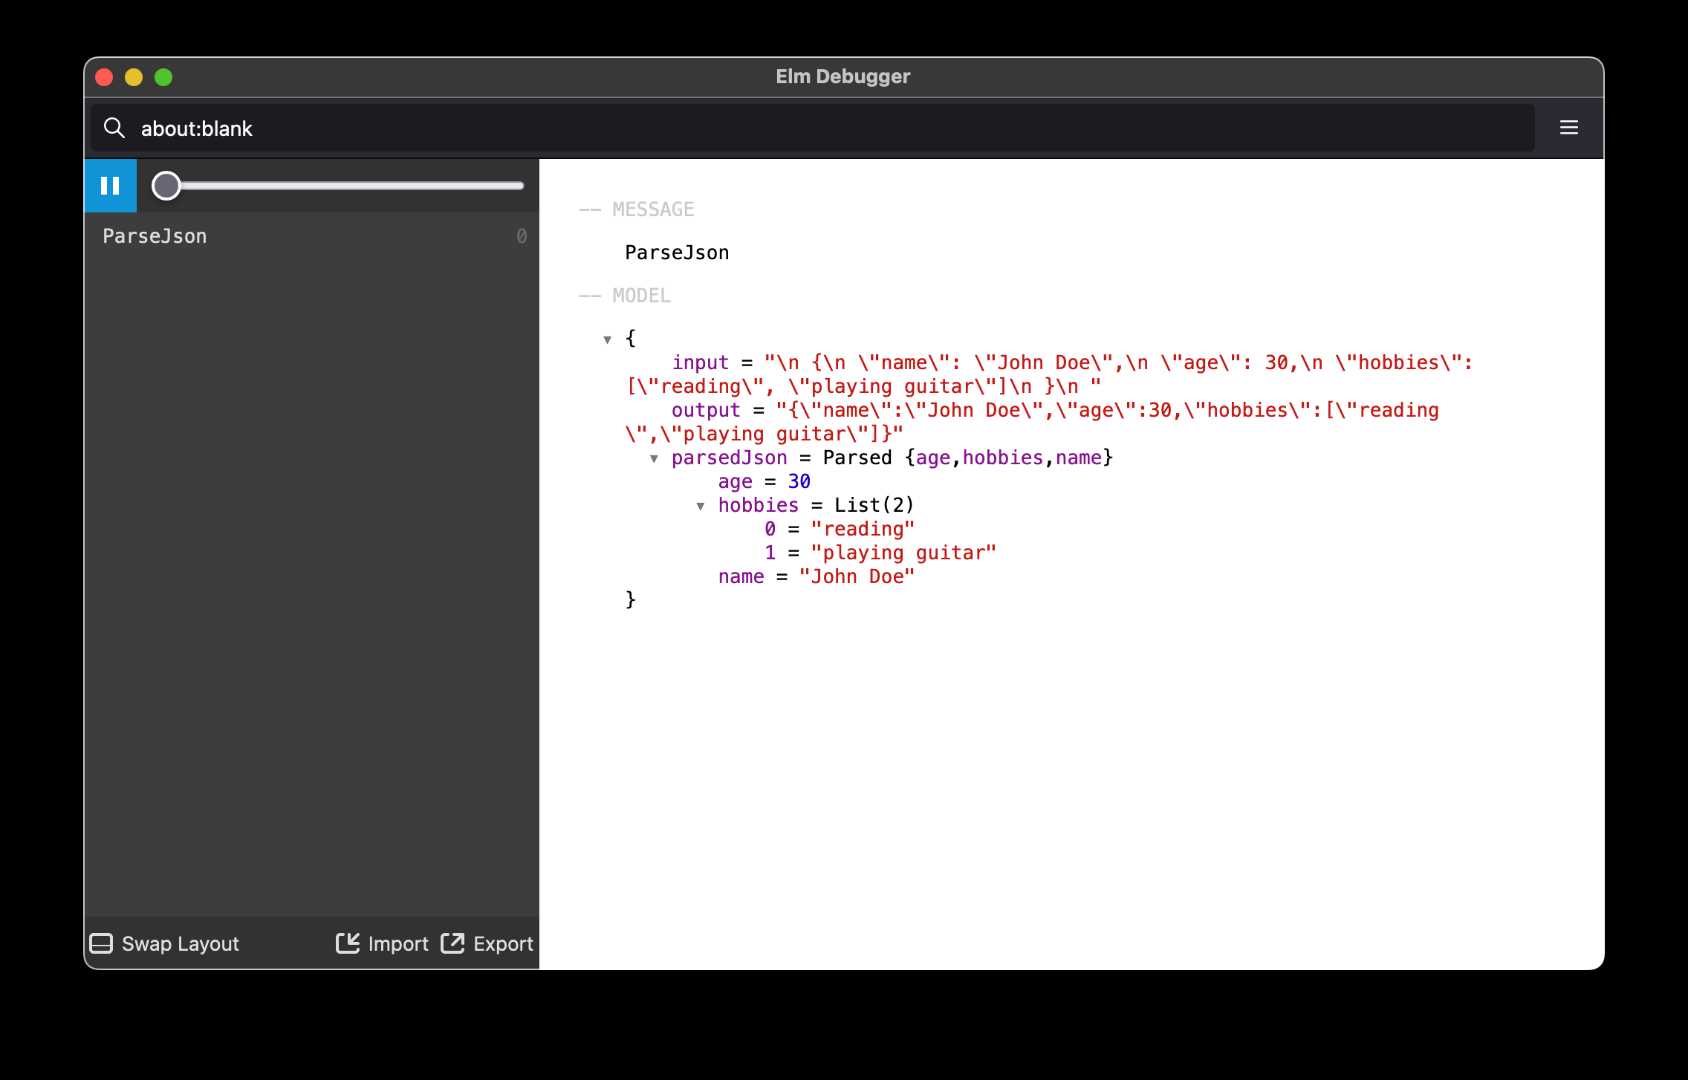
Task: Close the Elm Debugger window
Action: click(x=104, y=77)
